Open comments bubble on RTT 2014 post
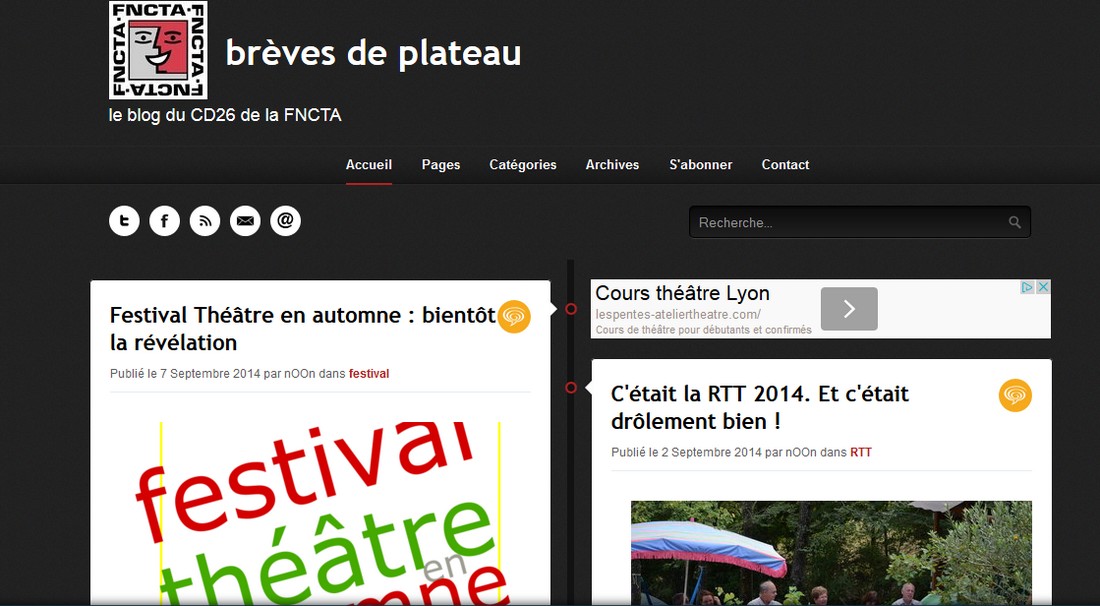The width and height of the screenshot is (1100, 606). tap(1015, 395)
